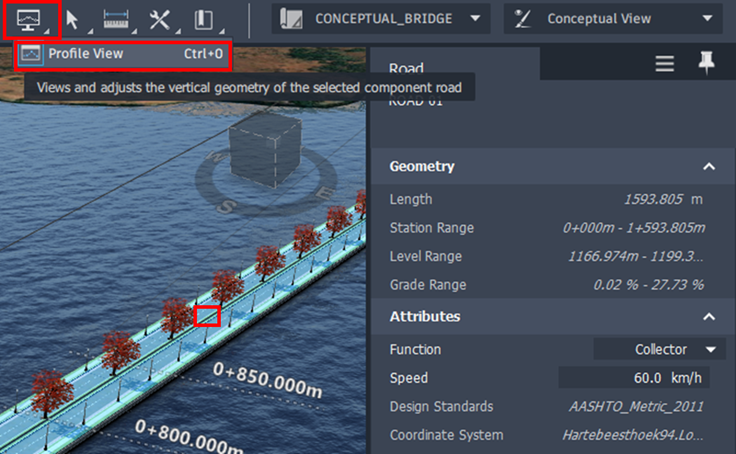The width and height of the screenshot is (736, 454).
Task: Click the Attributes section header
Action: click(552, 317)
